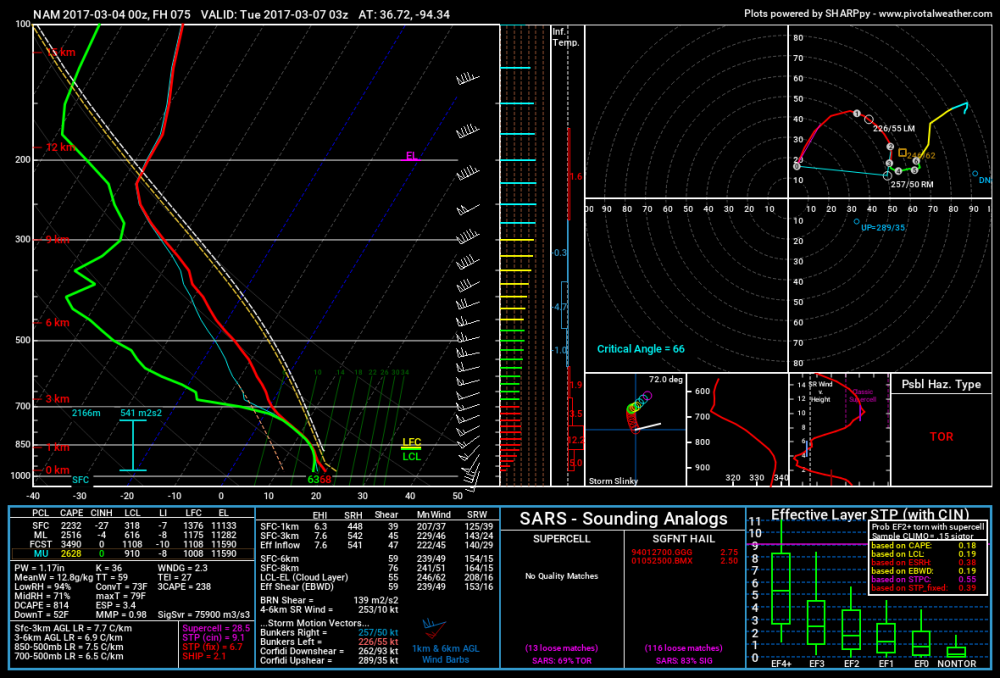1000x678 pixels.
Task: Click the orange mean wind square on the hodograph
Action: point(902,153)
